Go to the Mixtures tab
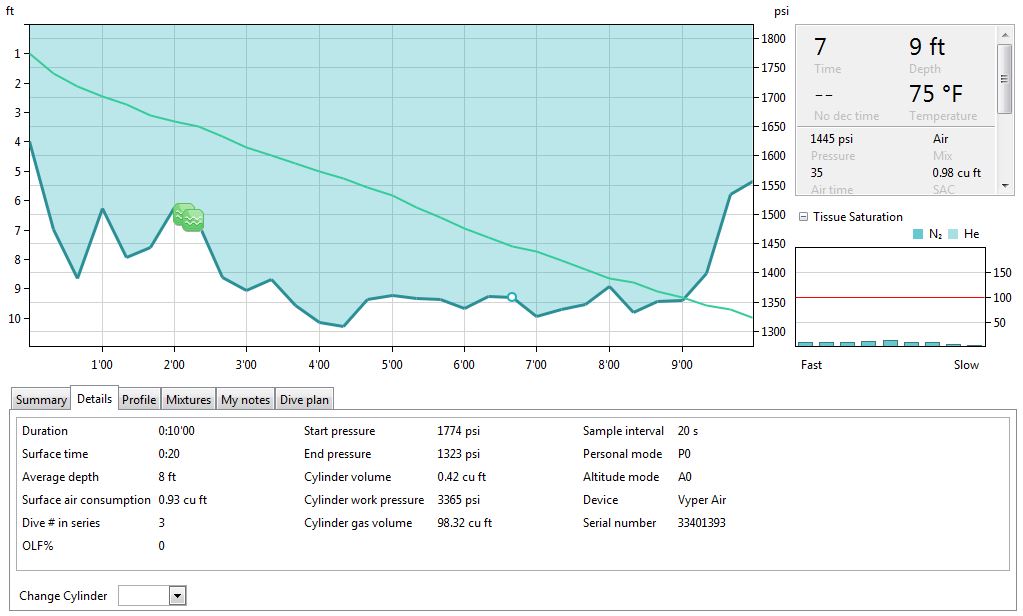Image resolution: width=1023 pixels, height=616 pixels. [188, 400]
